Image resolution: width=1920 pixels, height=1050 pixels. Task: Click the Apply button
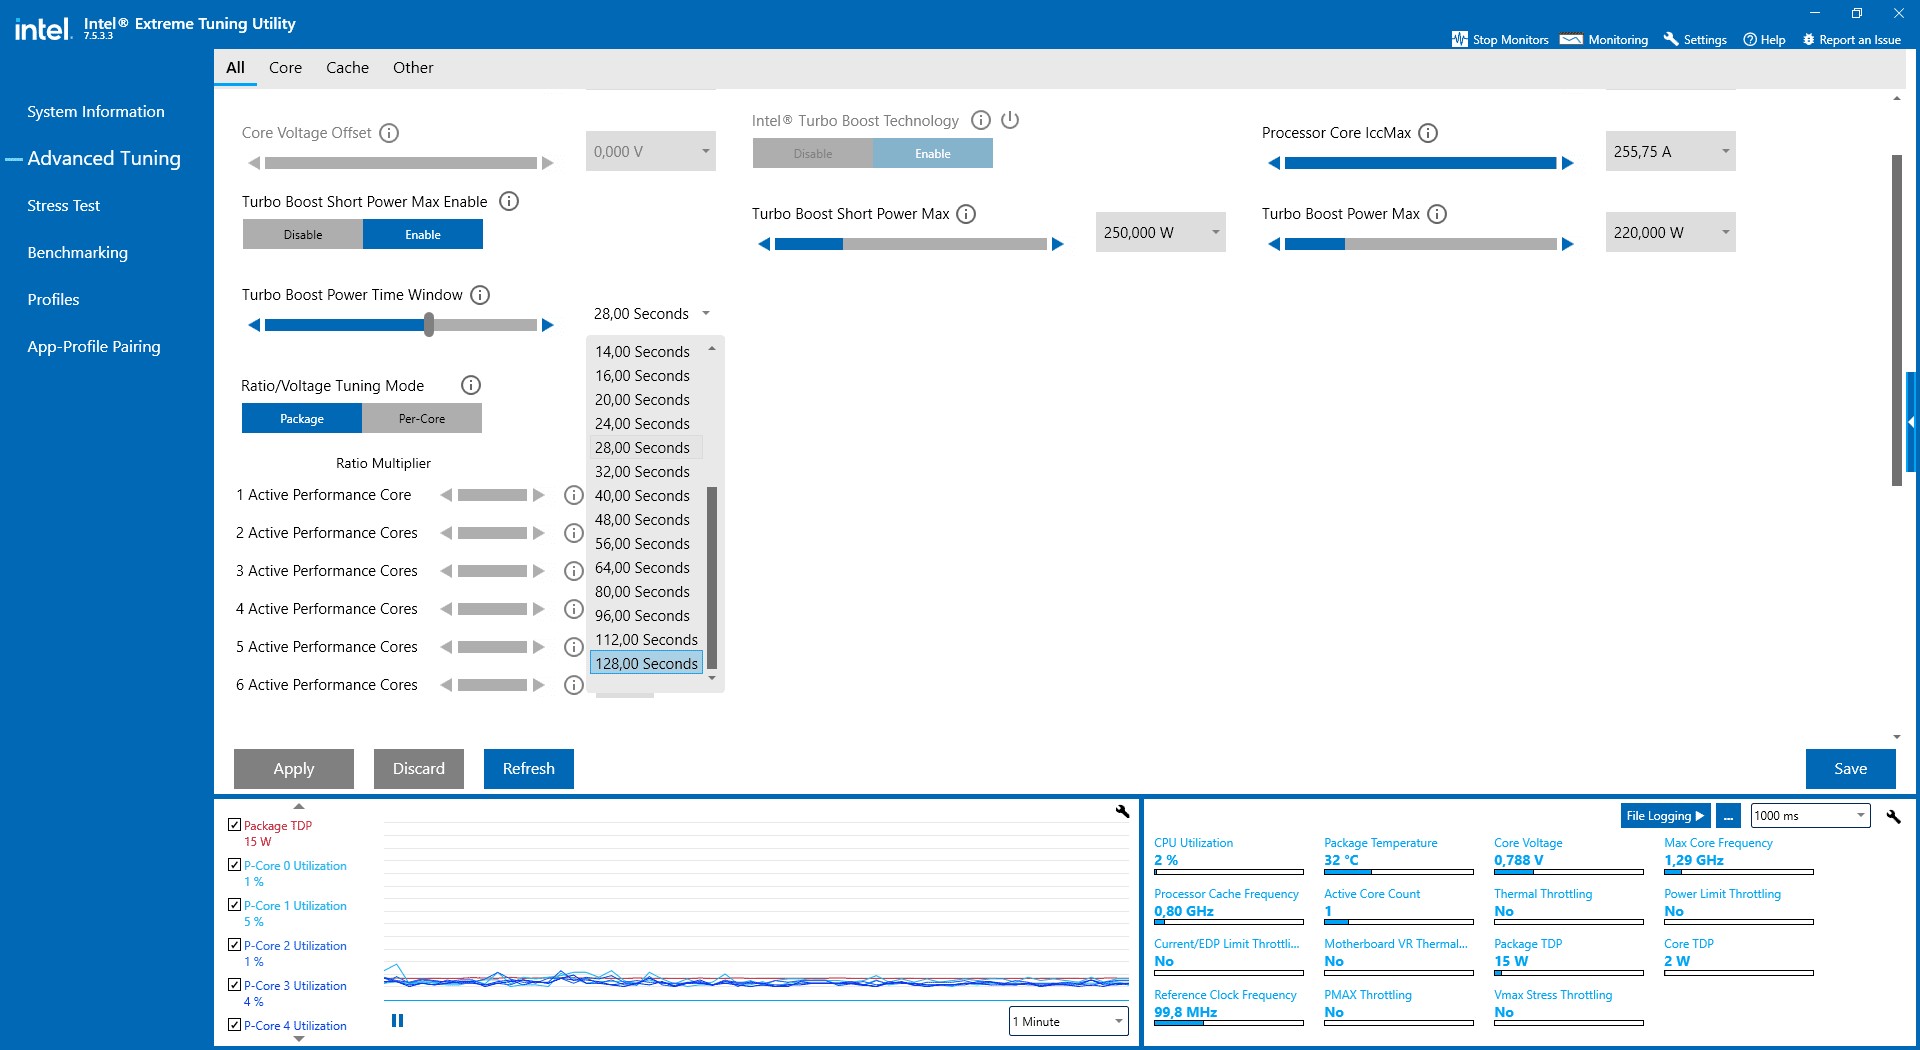(x=294, y=769)
